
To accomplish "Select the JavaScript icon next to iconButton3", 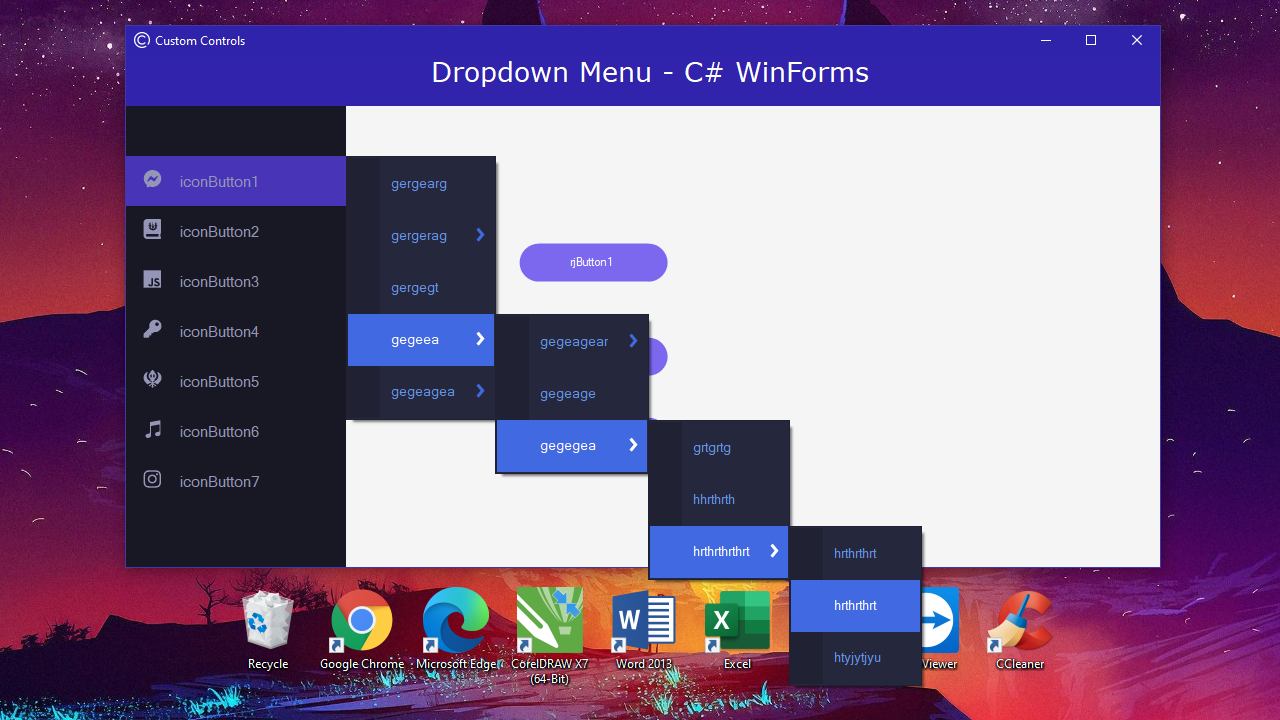I will pos(152,281).
